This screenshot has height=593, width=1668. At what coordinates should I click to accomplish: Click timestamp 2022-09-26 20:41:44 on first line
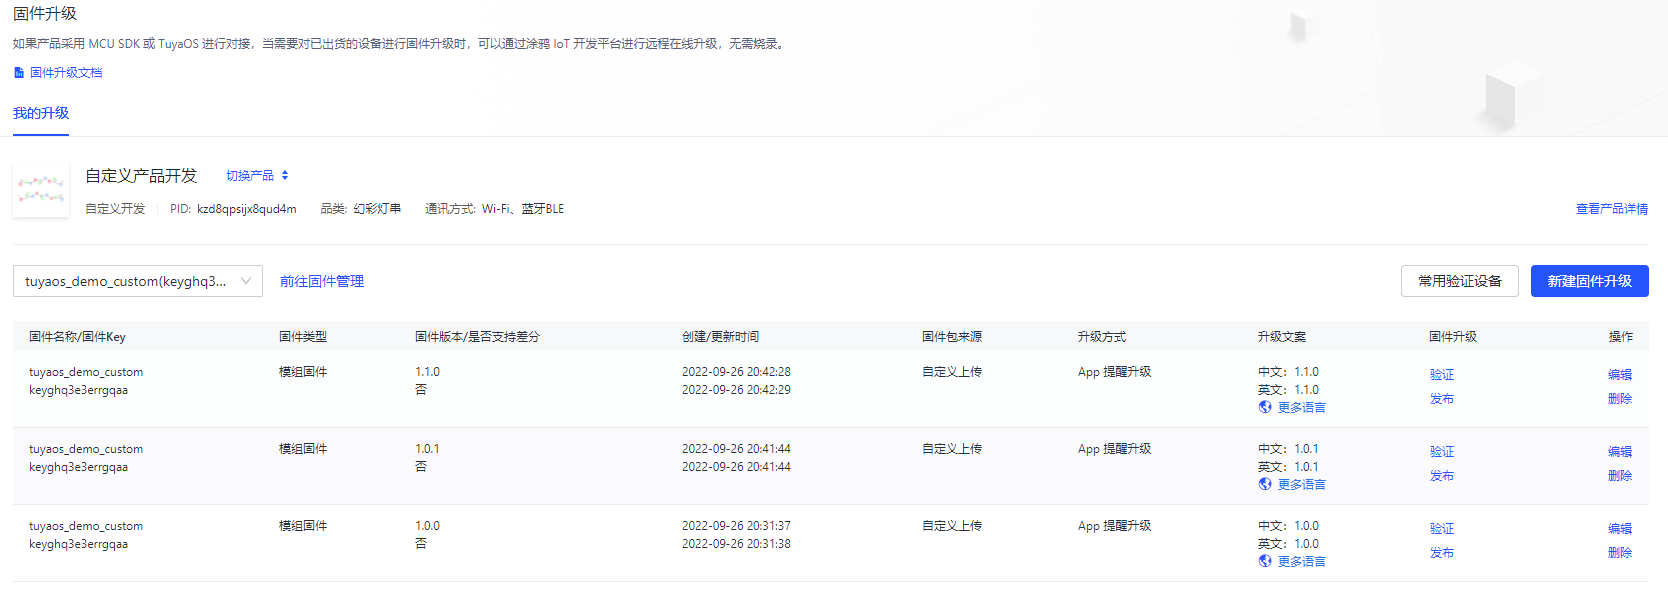pyautogui.click(x=736, y=449)
